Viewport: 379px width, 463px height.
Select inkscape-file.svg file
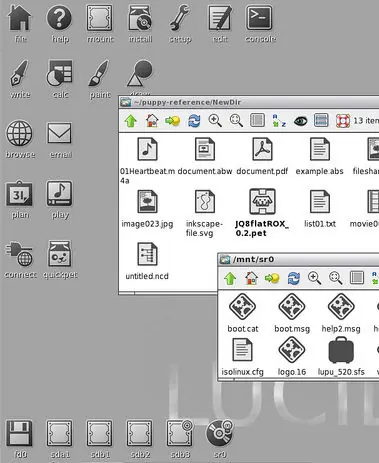204,213
